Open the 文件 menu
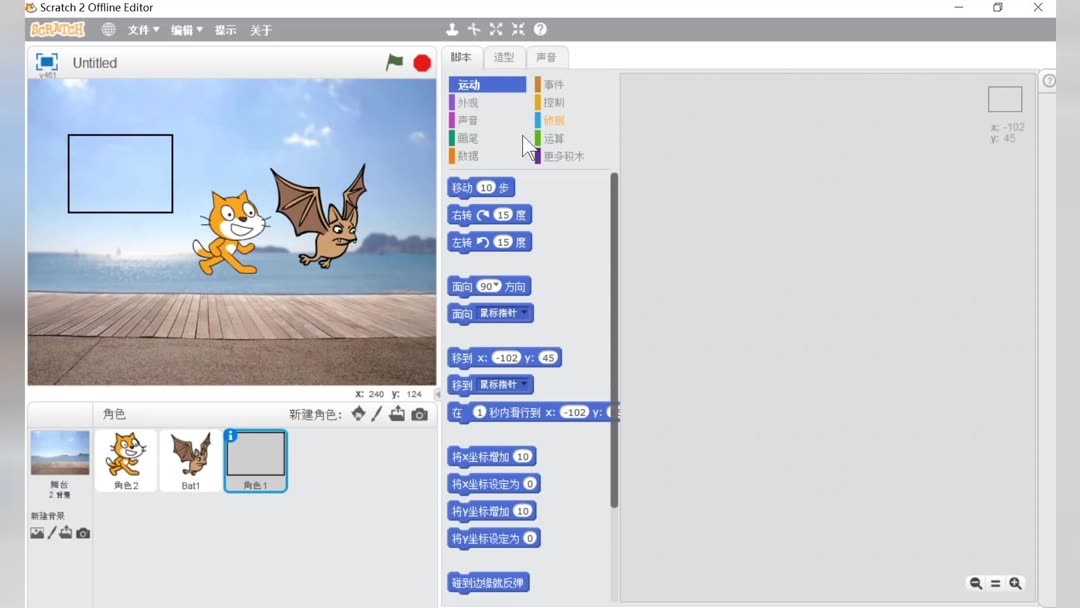This screenshot has height=608, width=1080. click(x=141, y=29)
